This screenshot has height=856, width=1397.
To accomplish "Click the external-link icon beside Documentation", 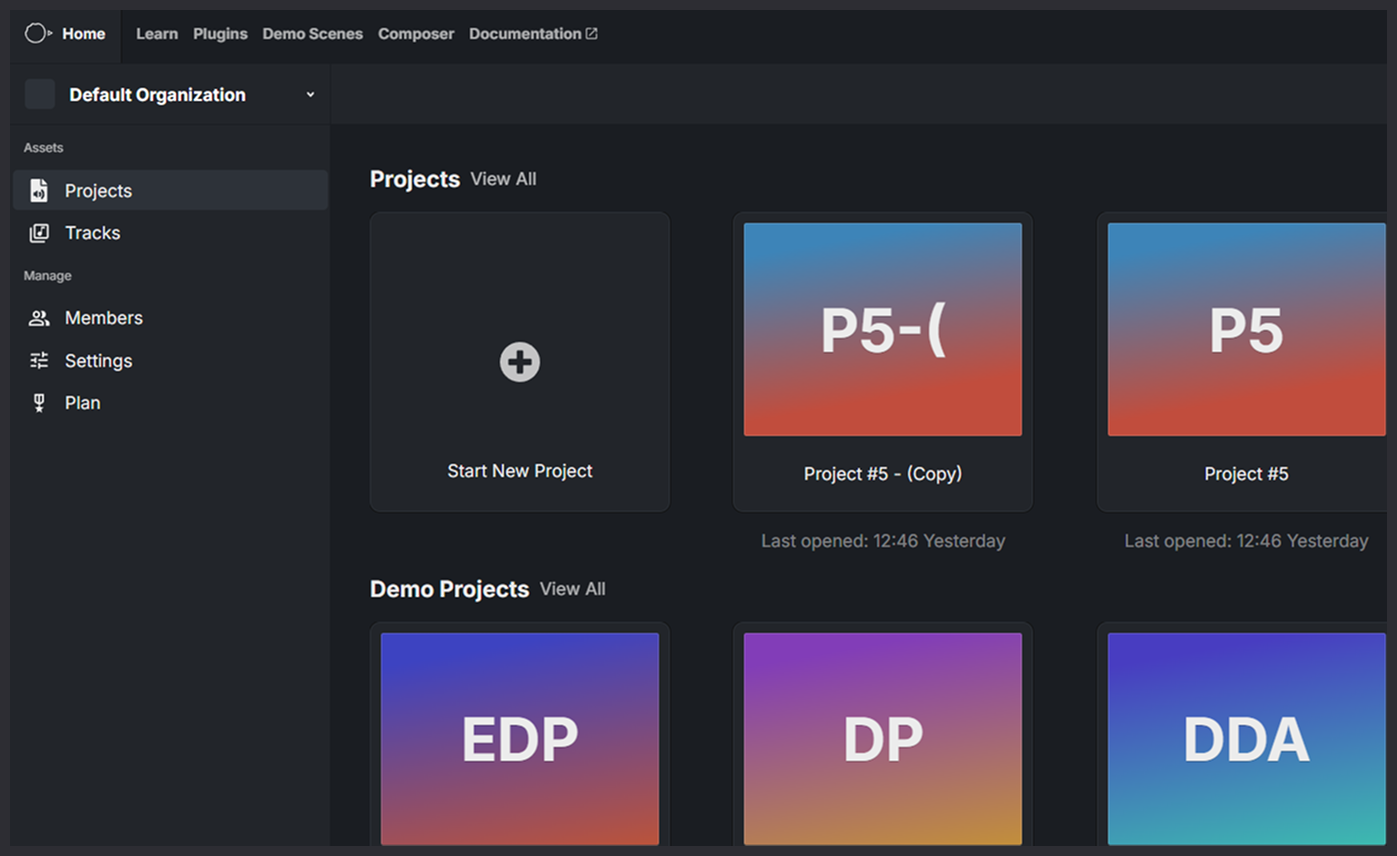I will [594, 32].
